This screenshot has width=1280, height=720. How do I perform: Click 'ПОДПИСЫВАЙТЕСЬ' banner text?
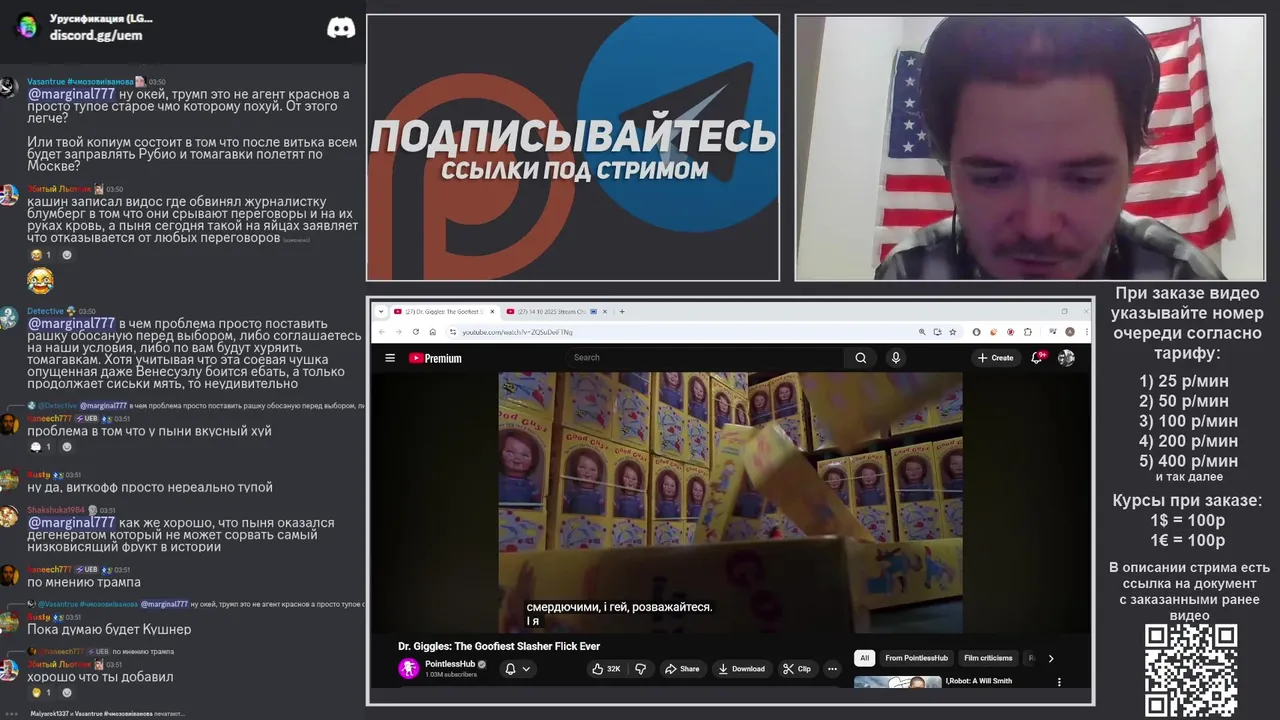[x=573, y=135]
